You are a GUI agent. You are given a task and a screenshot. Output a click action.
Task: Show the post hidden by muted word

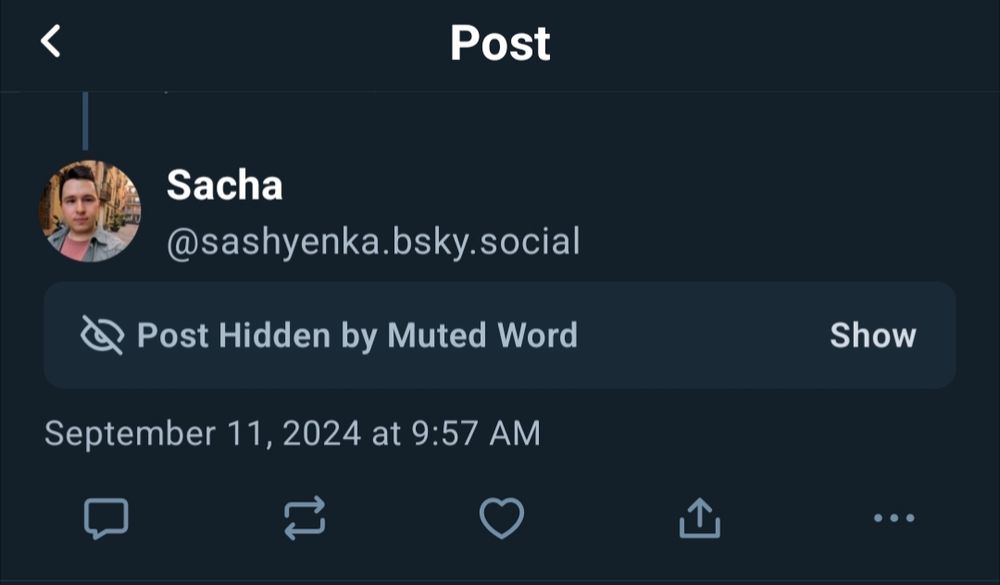873,336
